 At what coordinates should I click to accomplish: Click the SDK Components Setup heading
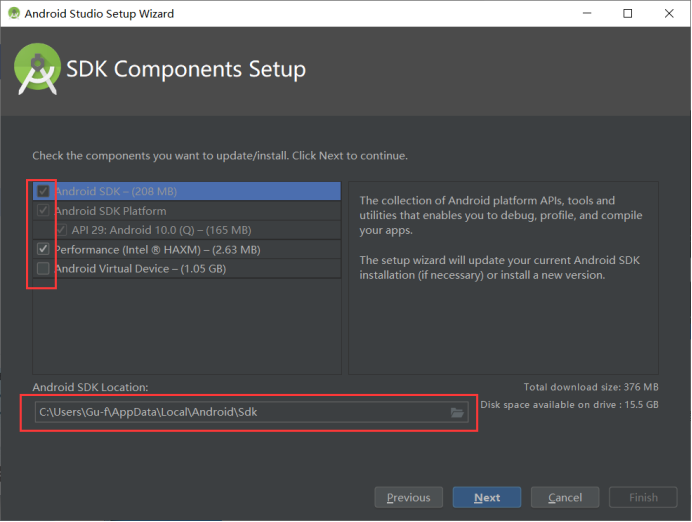click(186, 69)
